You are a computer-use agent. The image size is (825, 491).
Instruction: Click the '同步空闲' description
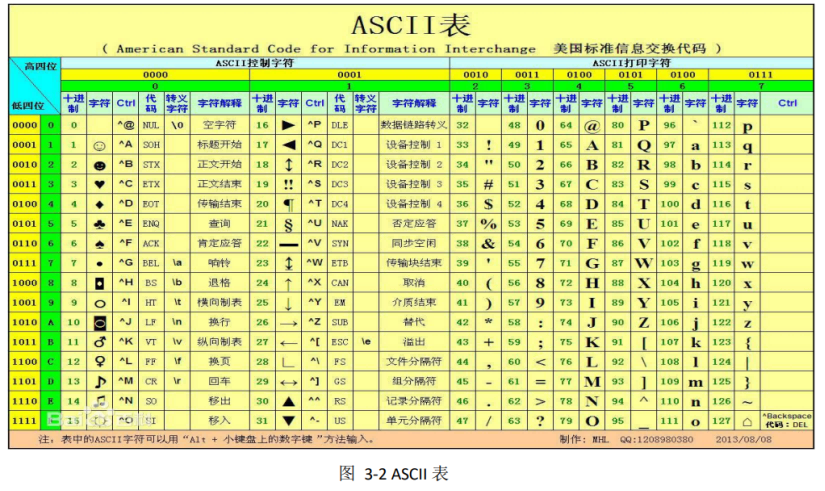[414, 244]
